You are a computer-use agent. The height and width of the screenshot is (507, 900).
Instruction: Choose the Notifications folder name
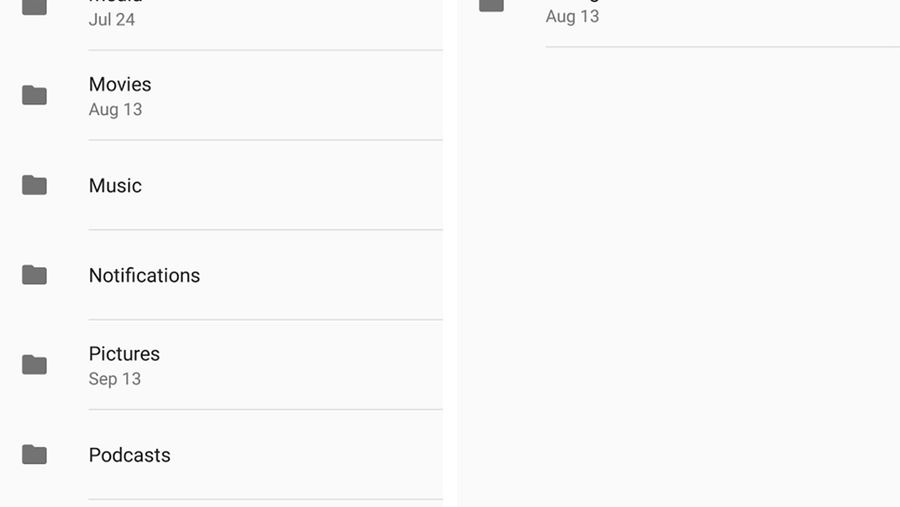coord(145,276)
